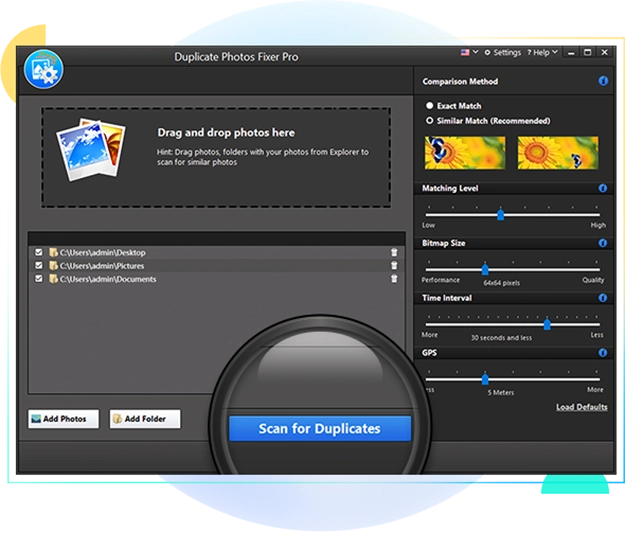Minimize the Duplicate Photos Fixer Pro window
625x539 pixels.
pyautogui.click(x=571, y=53)
